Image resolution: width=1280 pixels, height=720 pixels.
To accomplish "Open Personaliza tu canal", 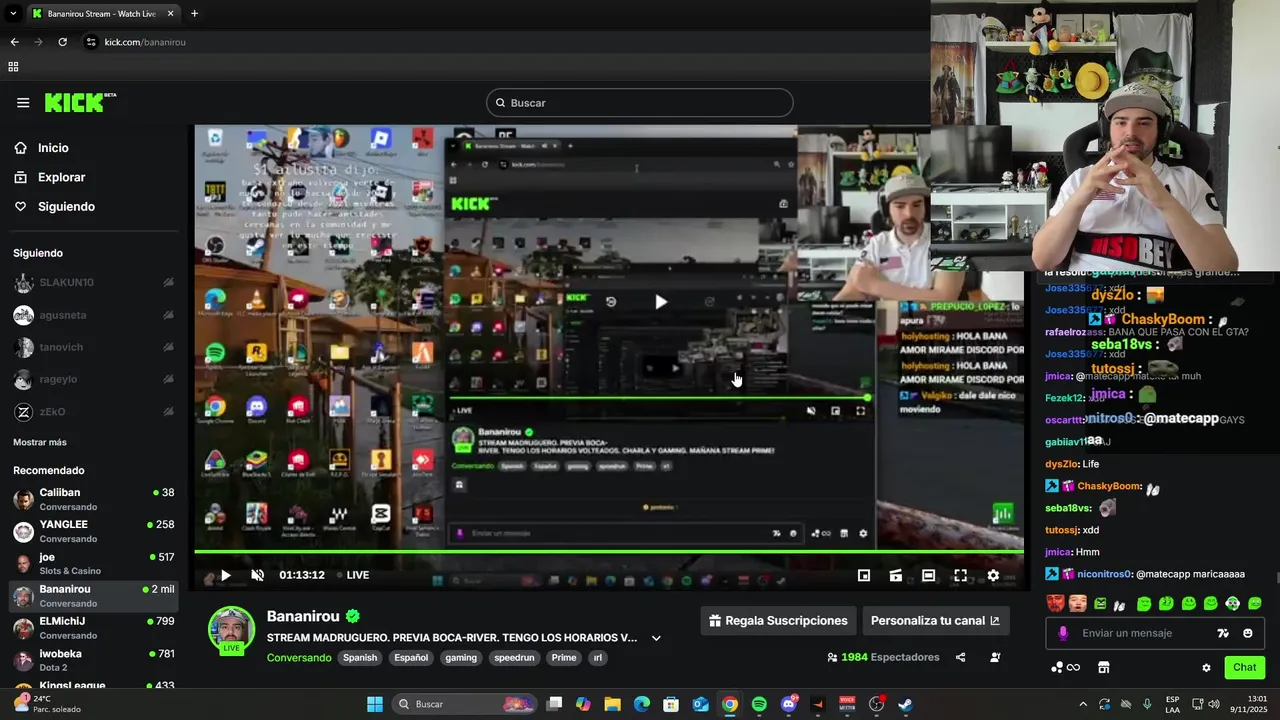I will [x=935, y=620].
